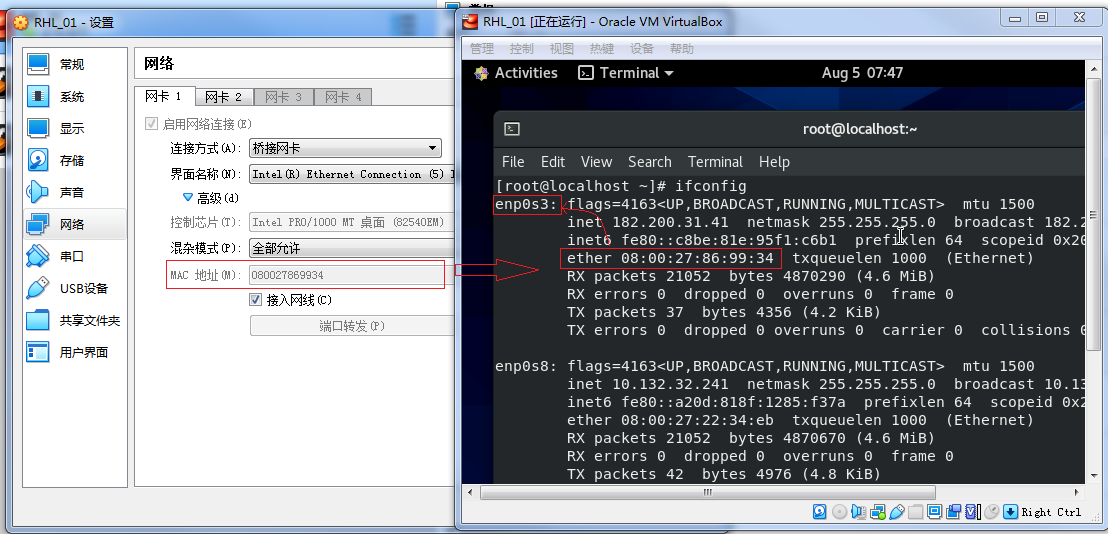Click the horizontal scrollbar right arrow

click(1077, 492)
